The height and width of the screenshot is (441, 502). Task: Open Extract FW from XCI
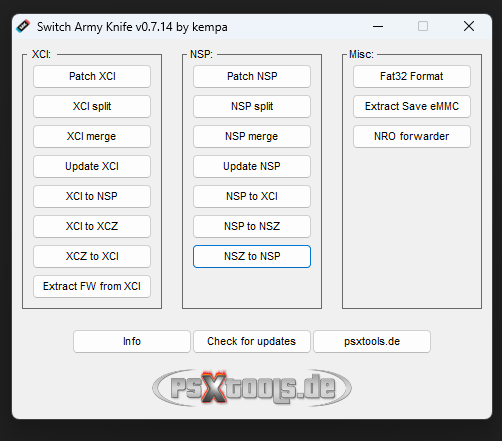tap(92, 286)
